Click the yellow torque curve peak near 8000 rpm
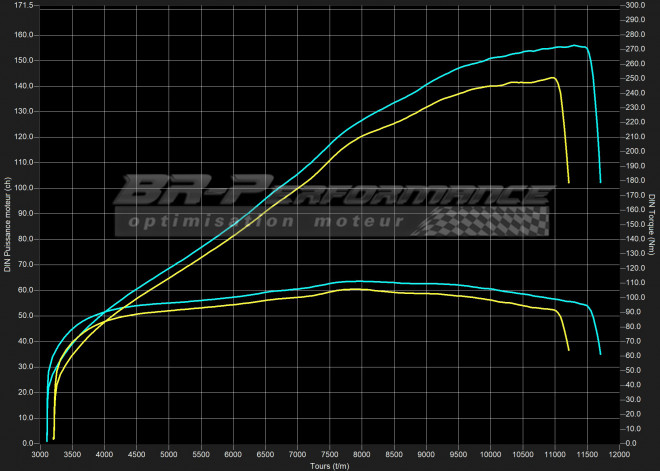This screenshot has height=471, width=660. [354, 289]
